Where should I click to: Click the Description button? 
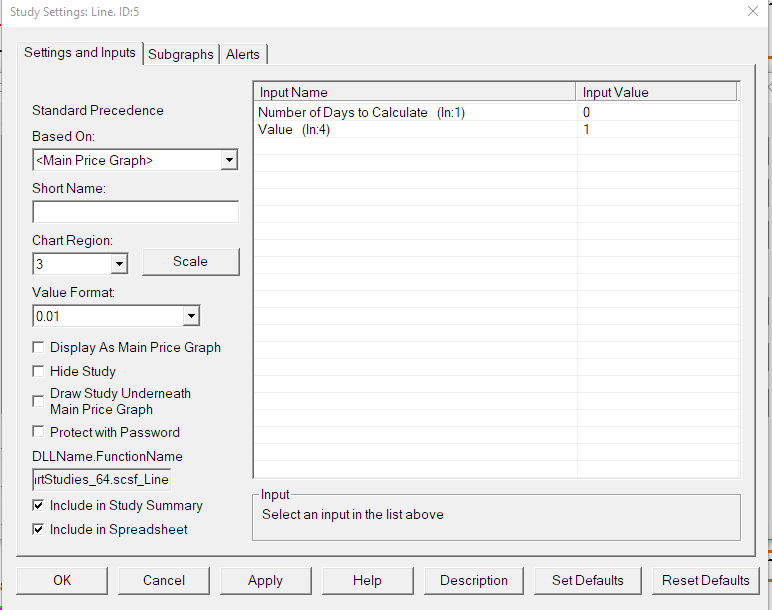[474, 580]
